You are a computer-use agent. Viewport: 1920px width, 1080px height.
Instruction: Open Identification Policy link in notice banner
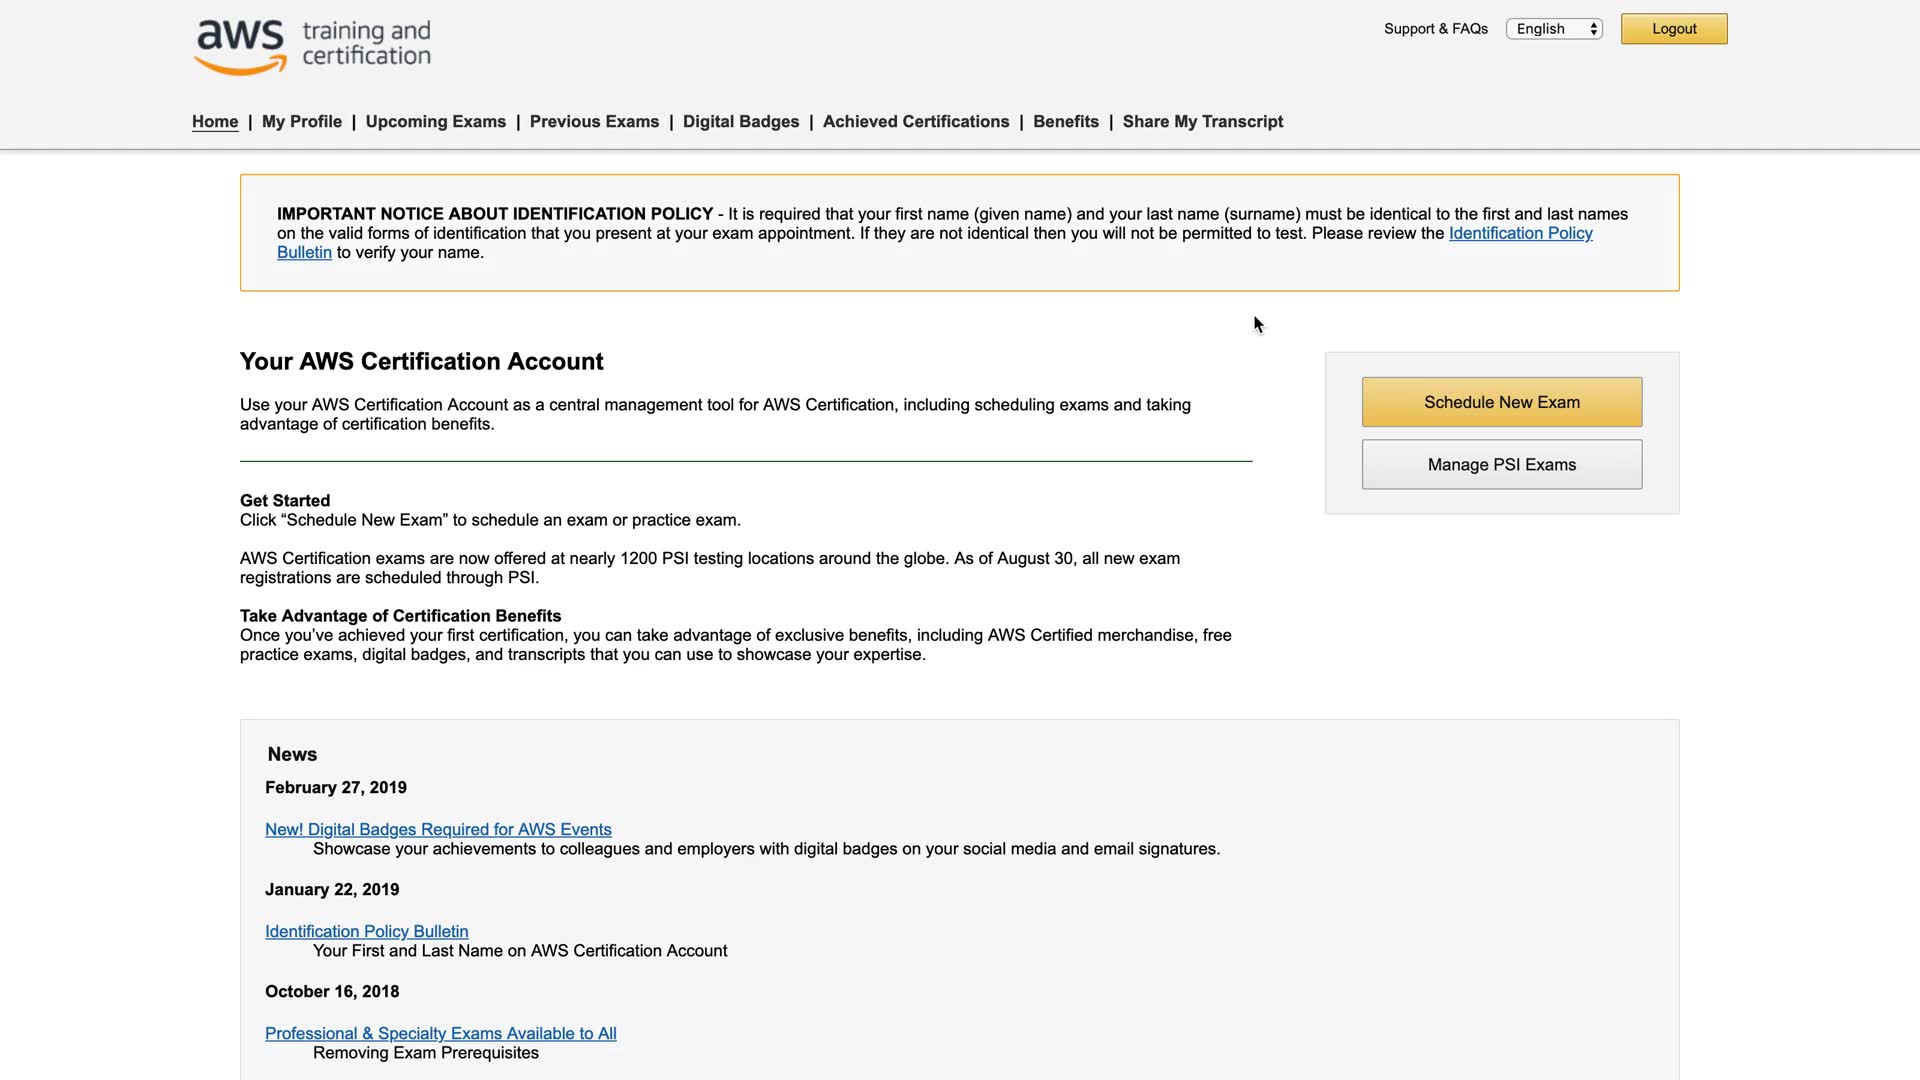pos(1520,233)
